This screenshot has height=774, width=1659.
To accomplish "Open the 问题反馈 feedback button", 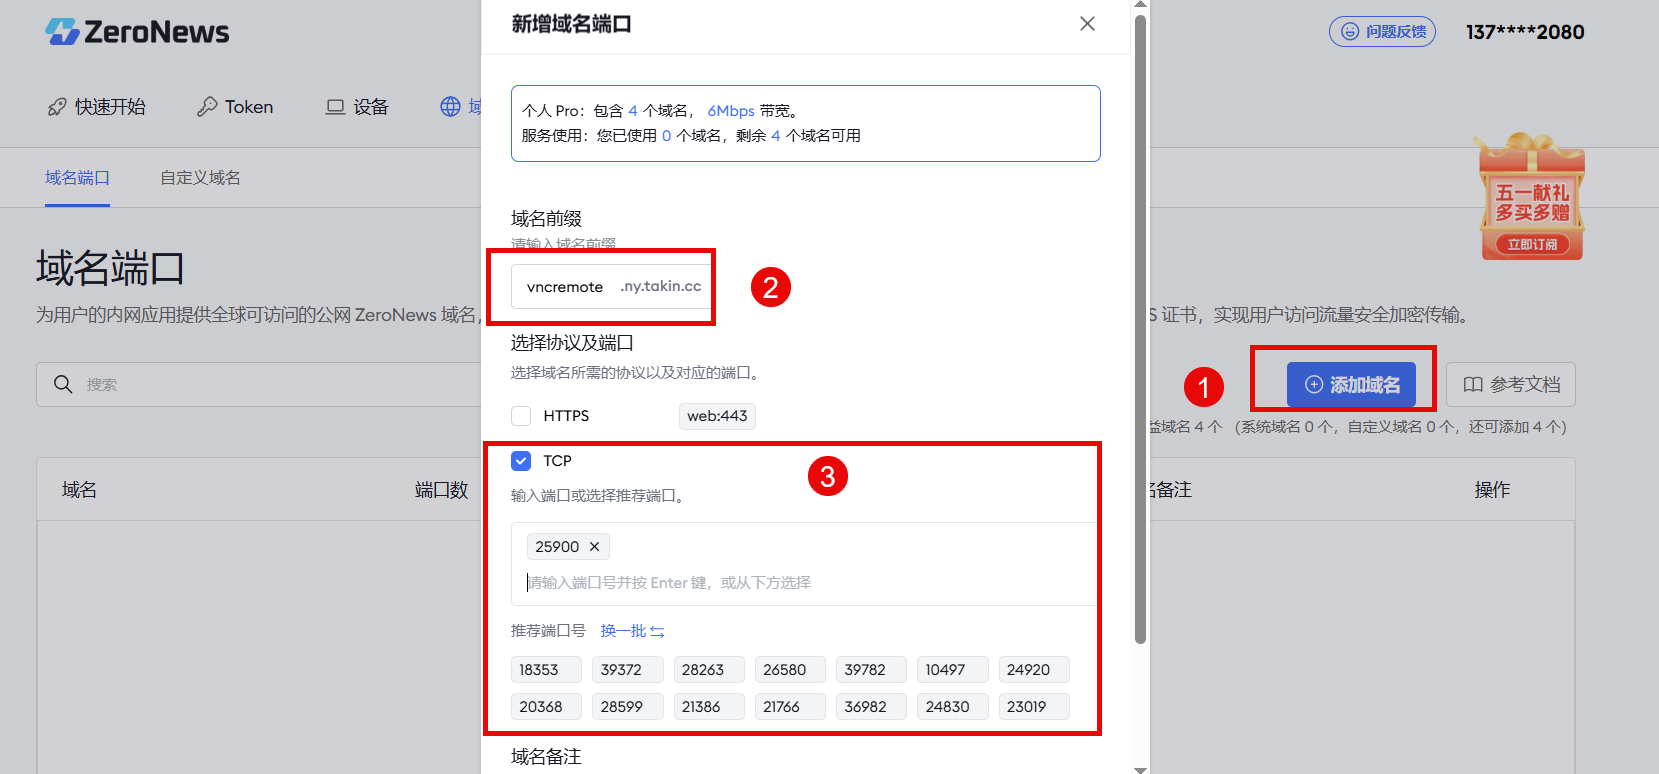I will [1382, 32].
